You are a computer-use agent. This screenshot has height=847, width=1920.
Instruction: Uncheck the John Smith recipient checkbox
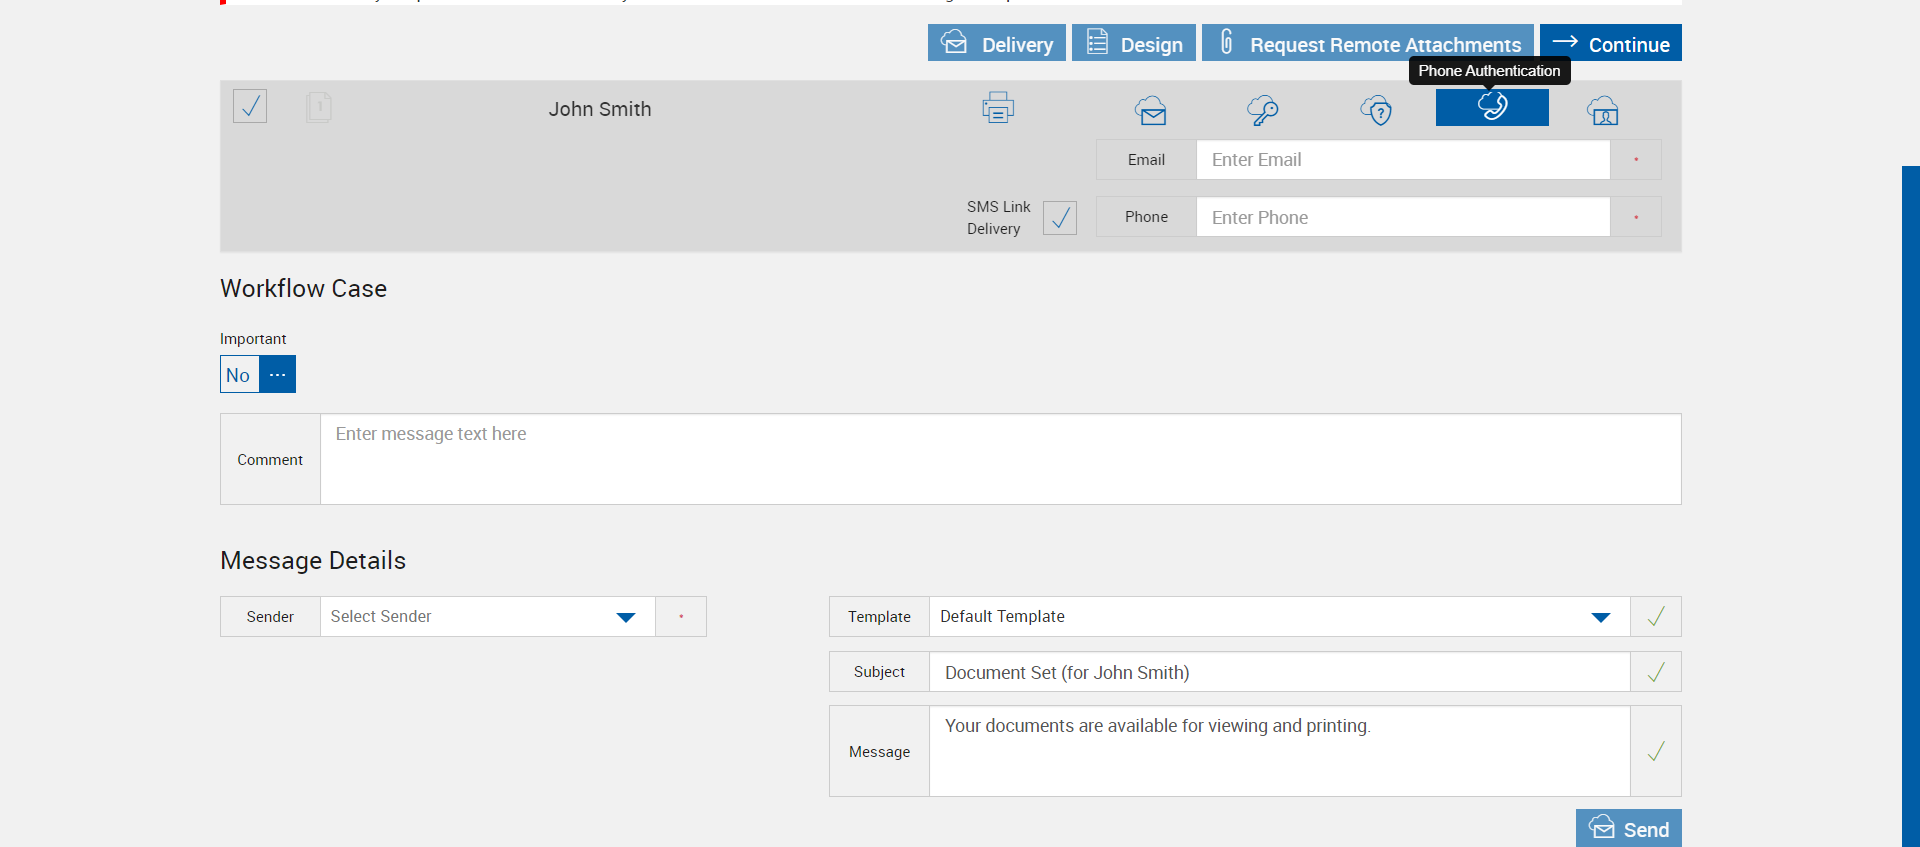(x=250, y=106)
